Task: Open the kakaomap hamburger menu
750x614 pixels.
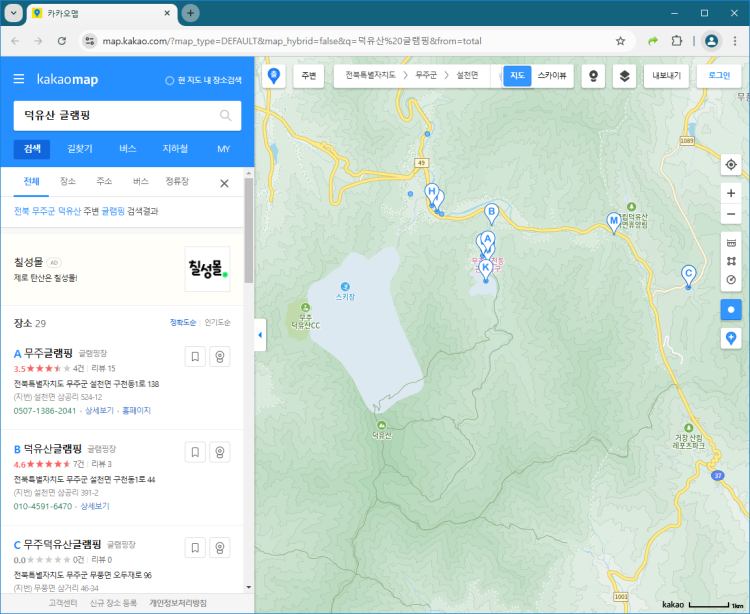Action: click(x=19, y=79)
